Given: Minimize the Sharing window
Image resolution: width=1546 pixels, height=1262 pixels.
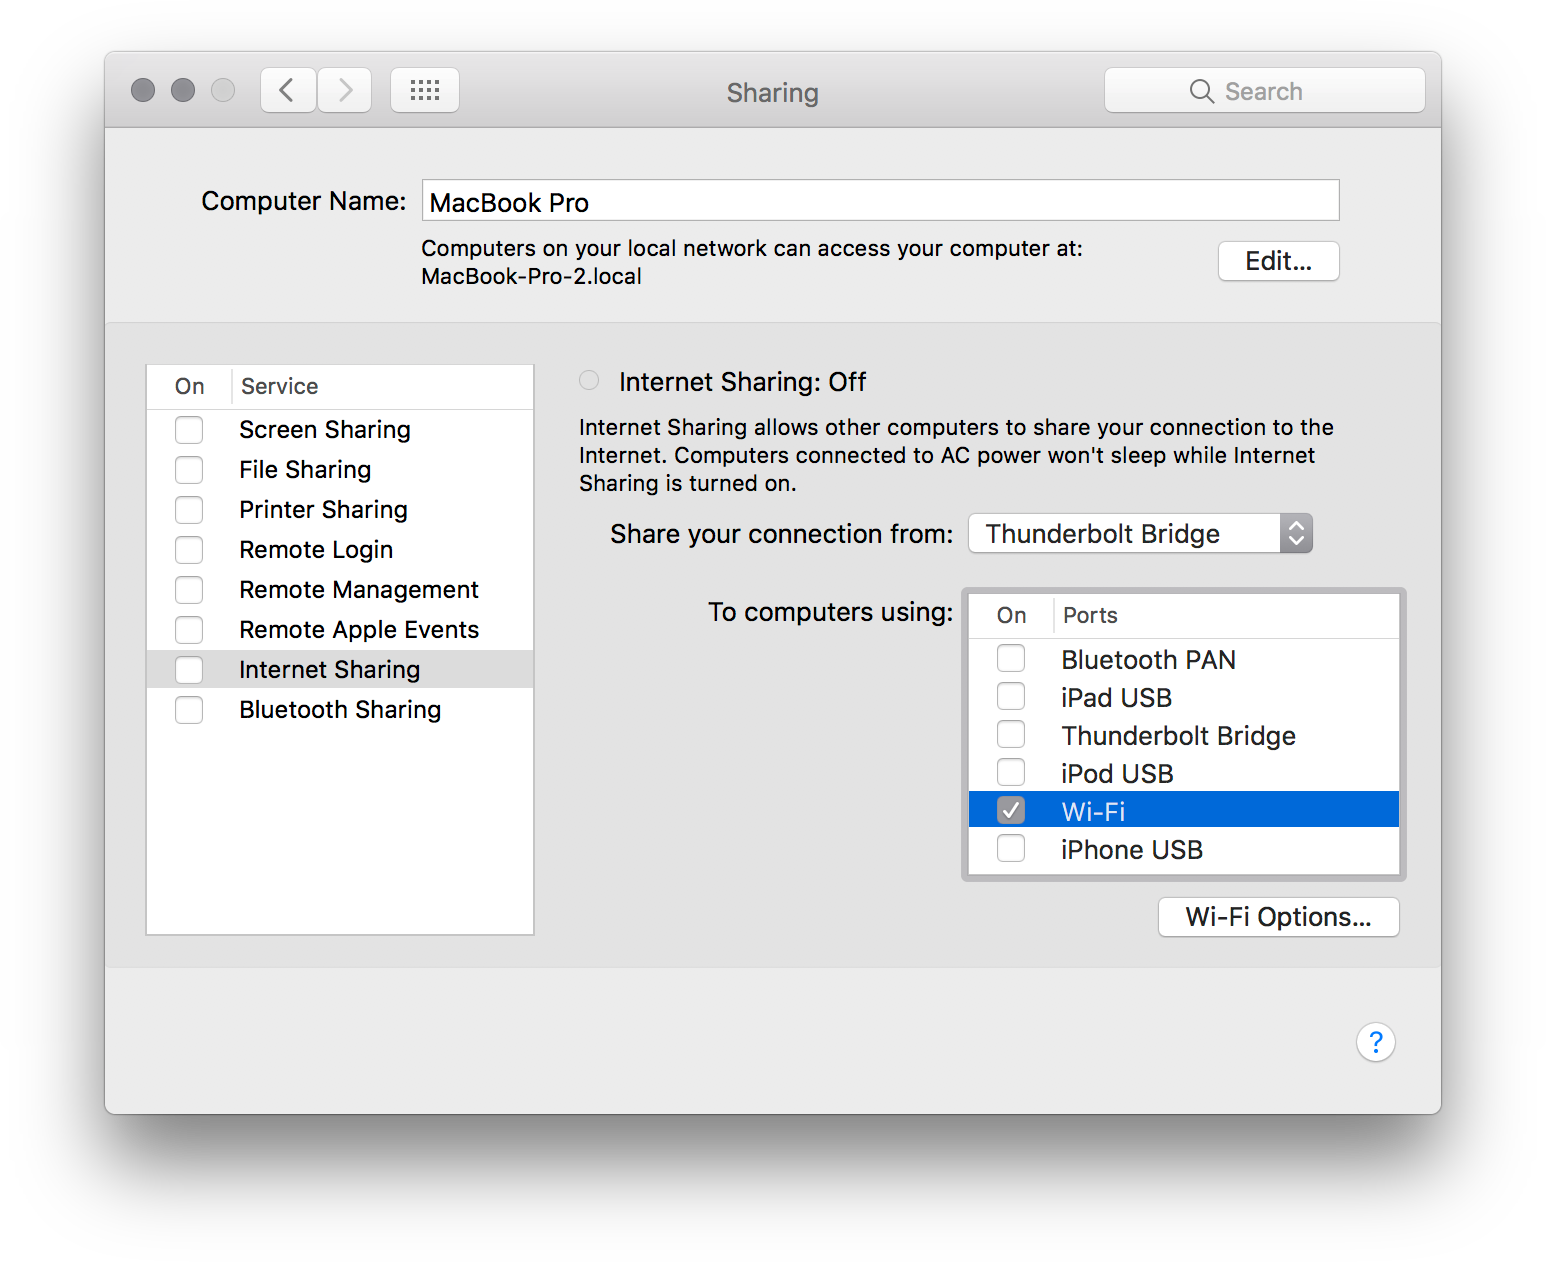Looking at the screenshot, I should 183,90.
